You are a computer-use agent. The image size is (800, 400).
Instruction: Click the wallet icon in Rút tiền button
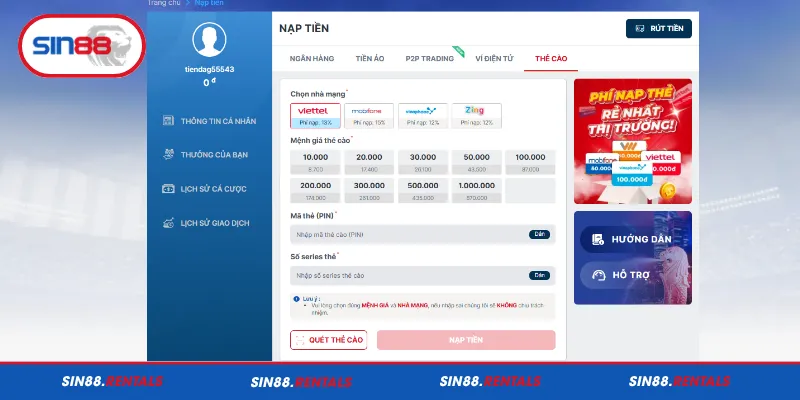click(x=640, y=29)
